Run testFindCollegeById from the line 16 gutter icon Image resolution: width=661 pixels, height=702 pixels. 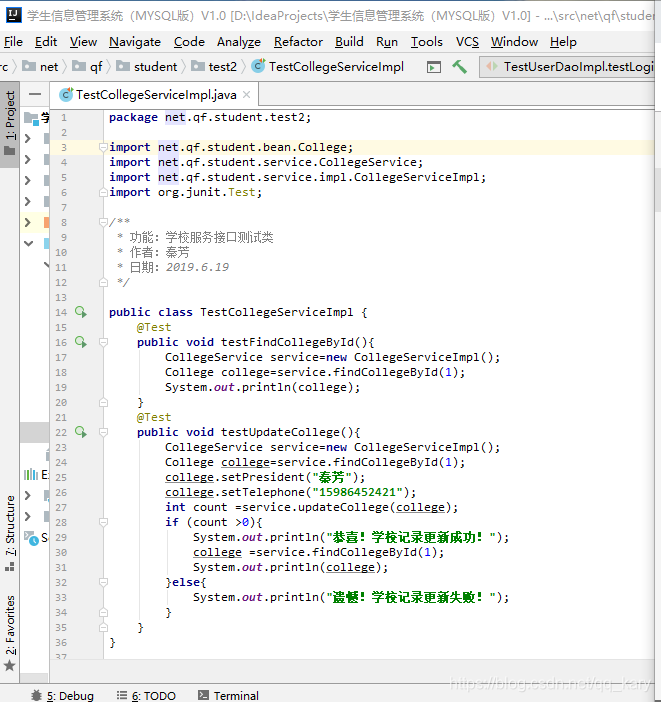tap(81, 342)
